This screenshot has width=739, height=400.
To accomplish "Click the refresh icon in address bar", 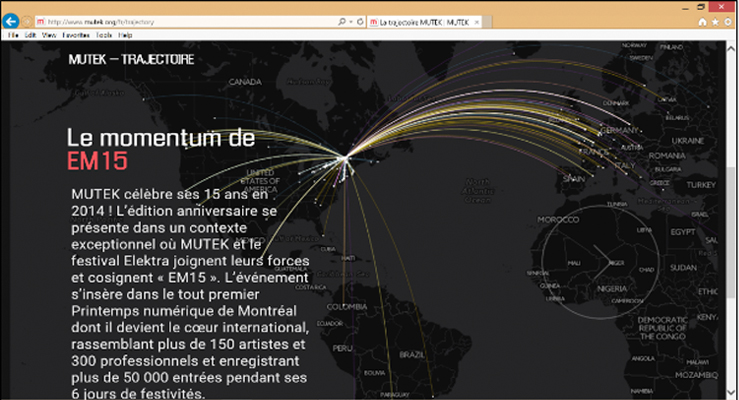I will click(x=361, y=21).
